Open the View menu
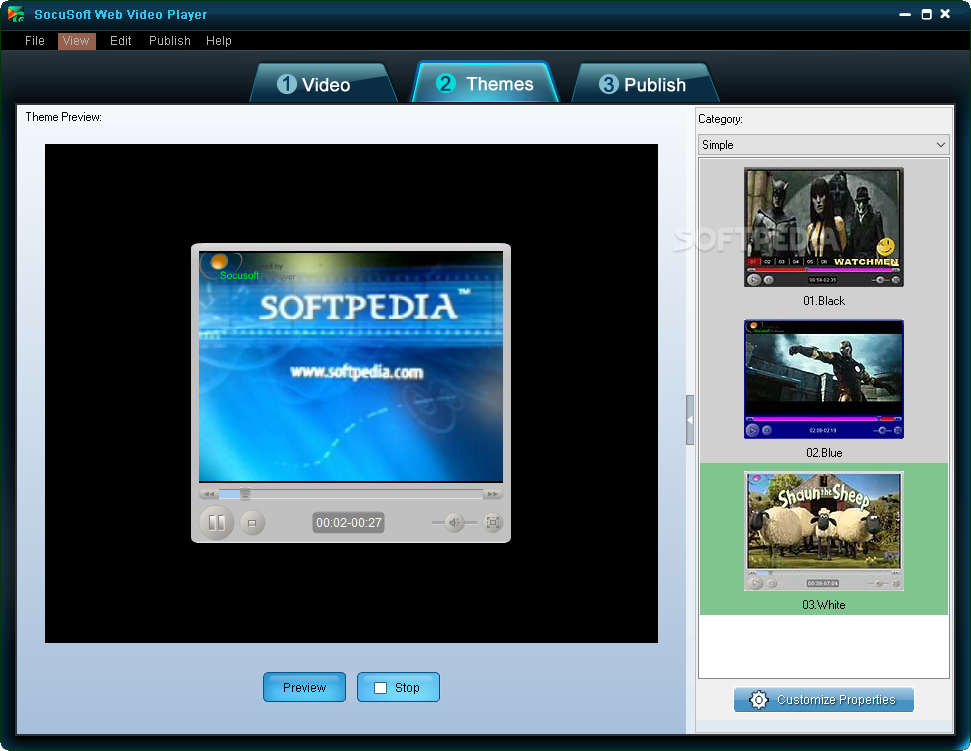 click(x=76, y=41)
